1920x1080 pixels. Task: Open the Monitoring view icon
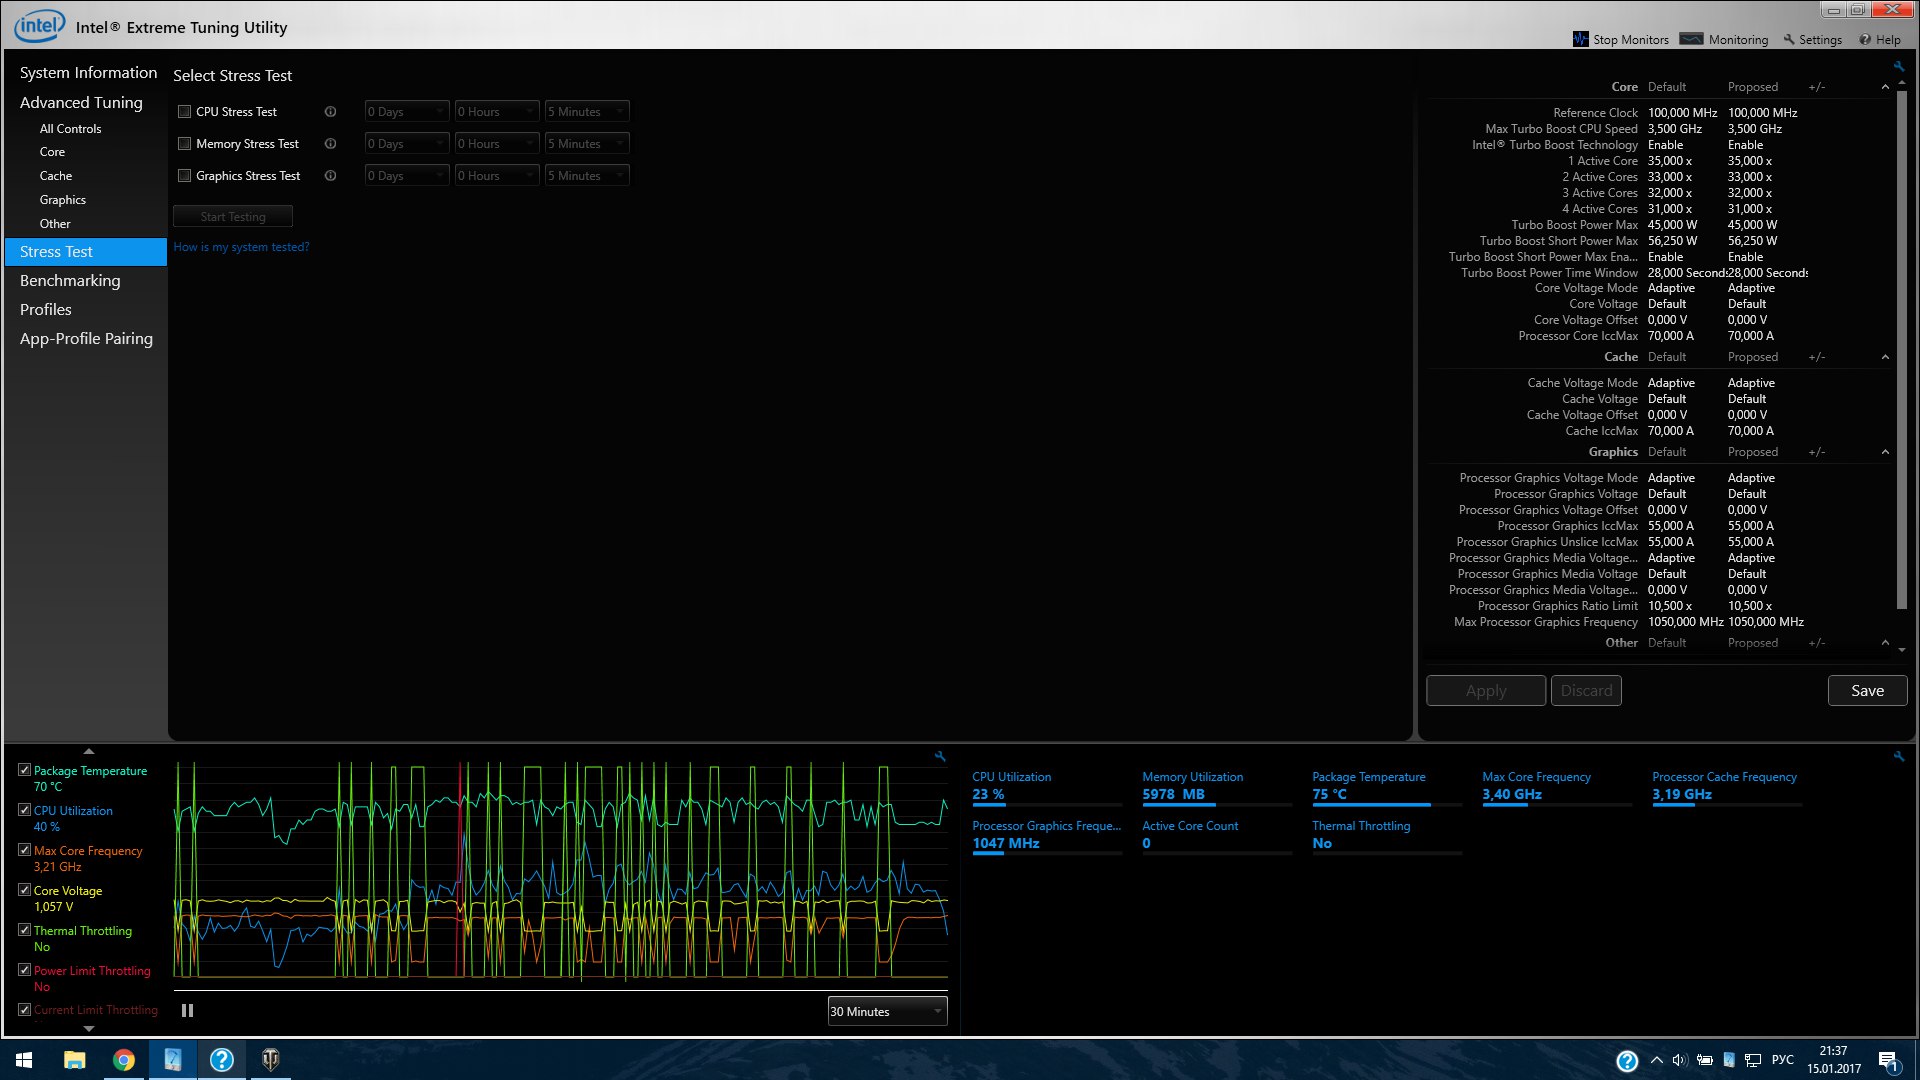click(x=1691, y=39)
